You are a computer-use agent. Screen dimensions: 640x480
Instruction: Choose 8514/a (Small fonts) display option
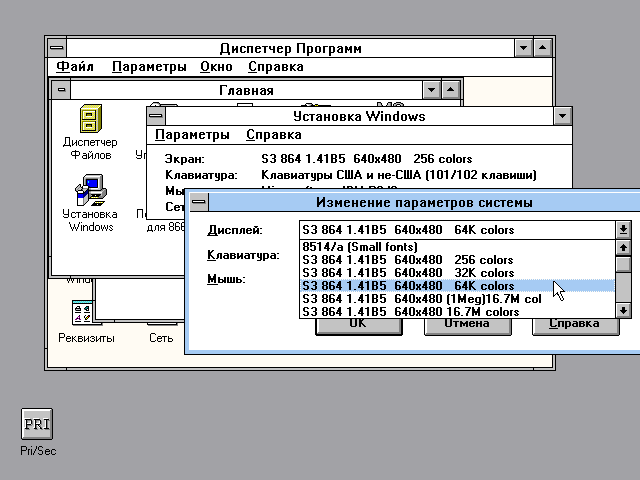point(457,247)
